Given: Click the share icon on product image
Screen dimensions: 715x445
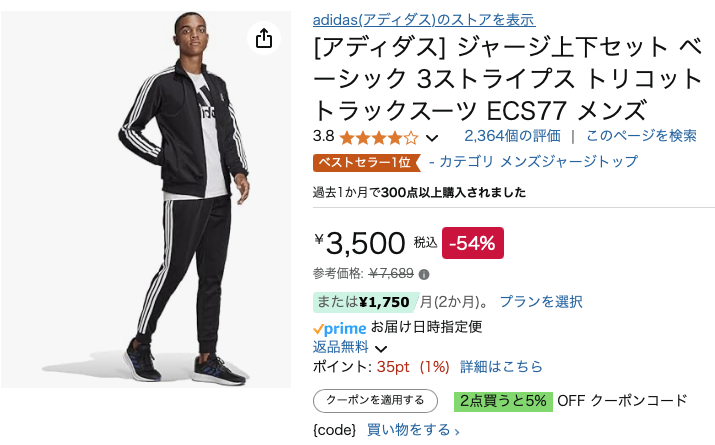Looking at the screenshot, I should pyautogui.click(x=263, y=38).
